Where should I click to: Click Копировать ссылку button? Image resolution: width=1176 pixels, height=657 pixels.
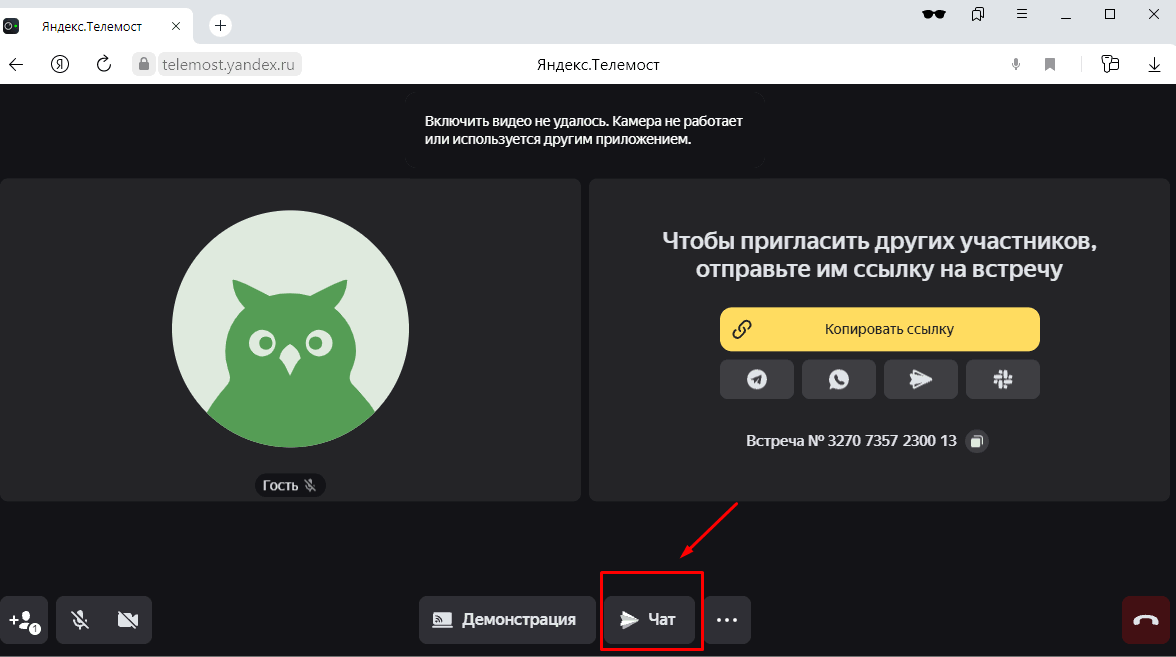pyautogui.click(x=880, y=329)
